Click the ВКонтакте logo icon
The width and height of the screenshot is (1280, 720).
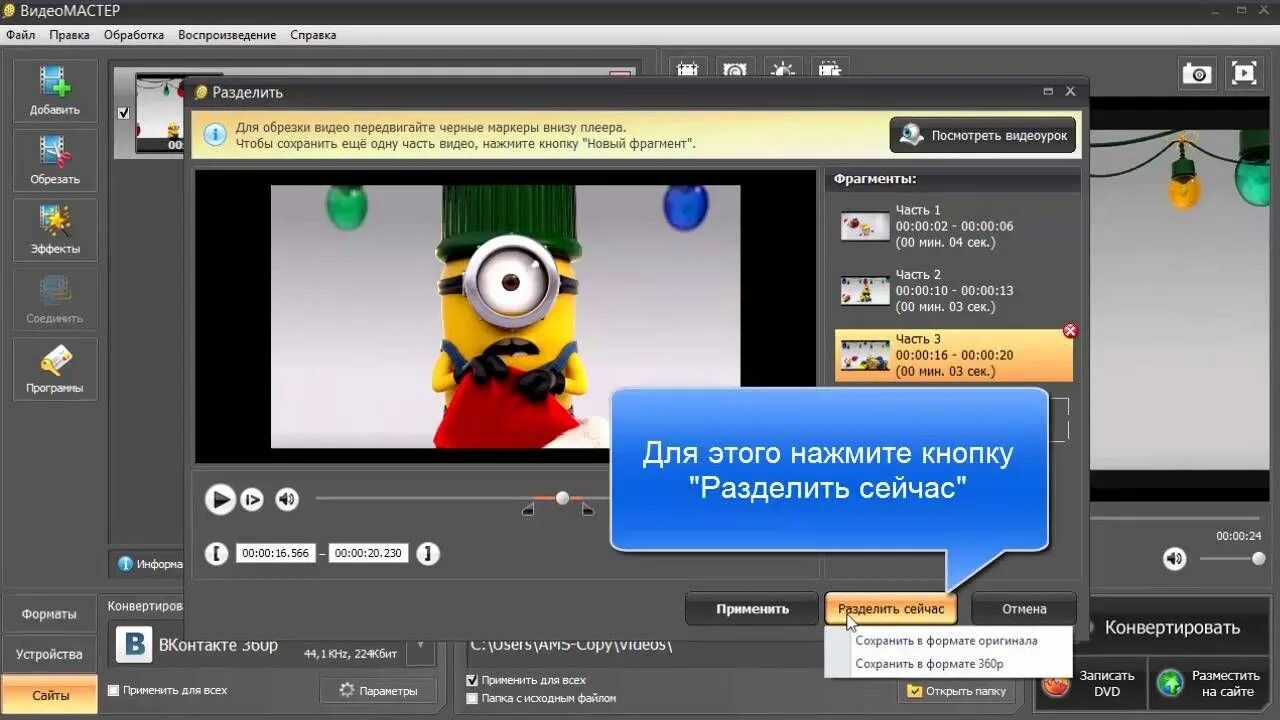coord(134,645)
